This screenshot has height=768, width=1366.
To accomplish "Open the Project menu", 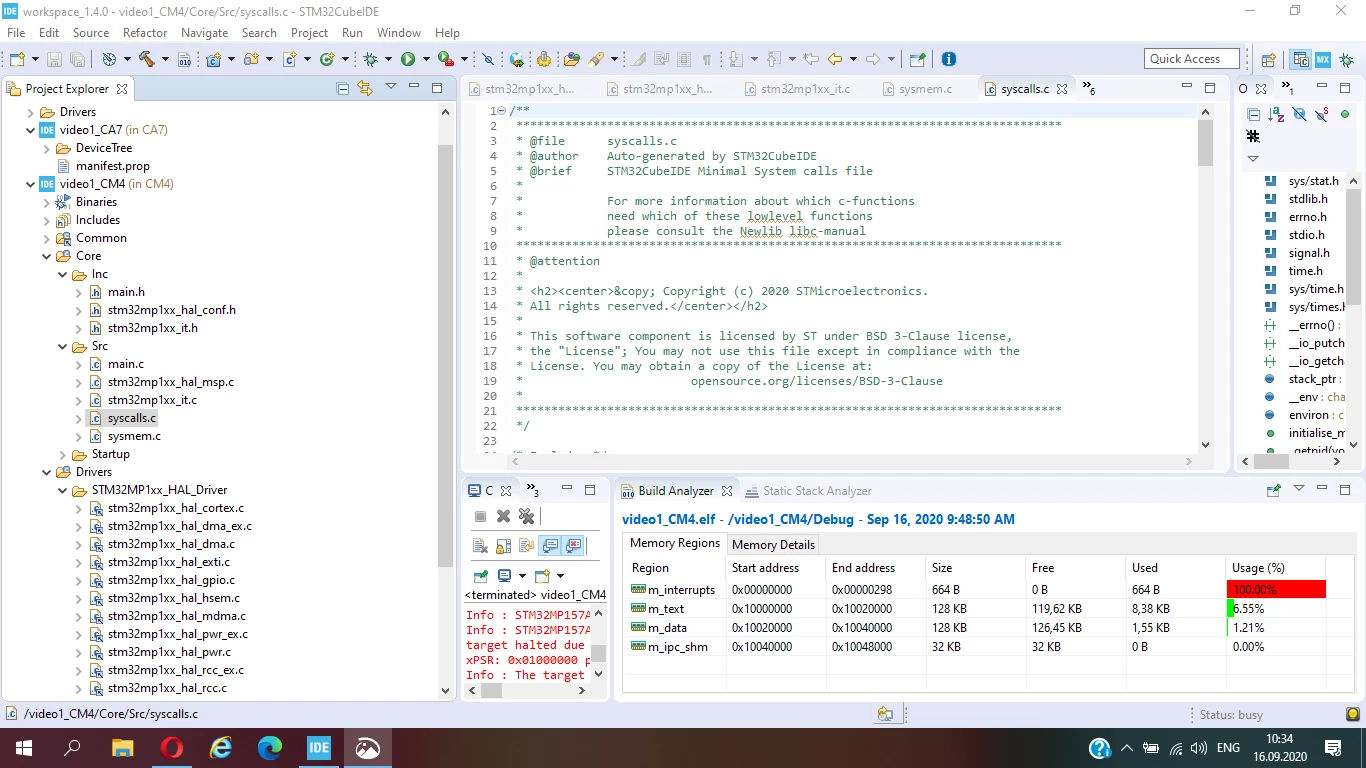I will 309,33.
